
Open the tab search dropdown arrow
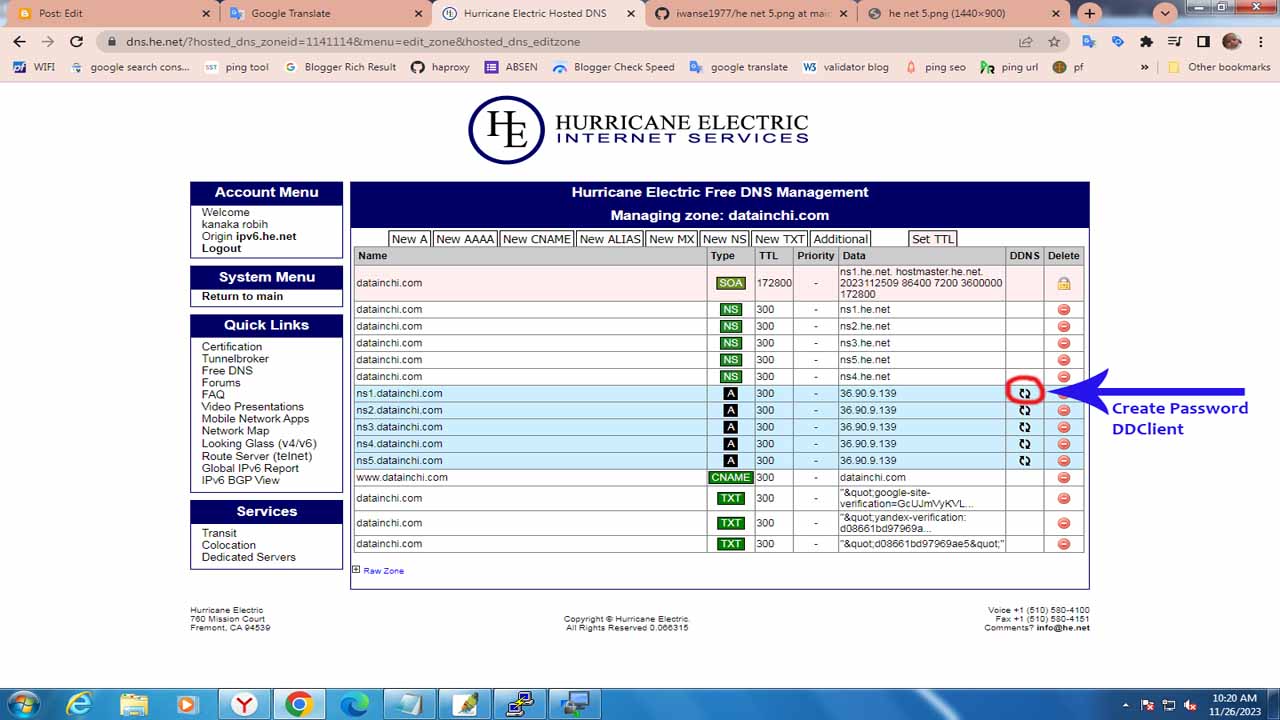coord(1164,13)
